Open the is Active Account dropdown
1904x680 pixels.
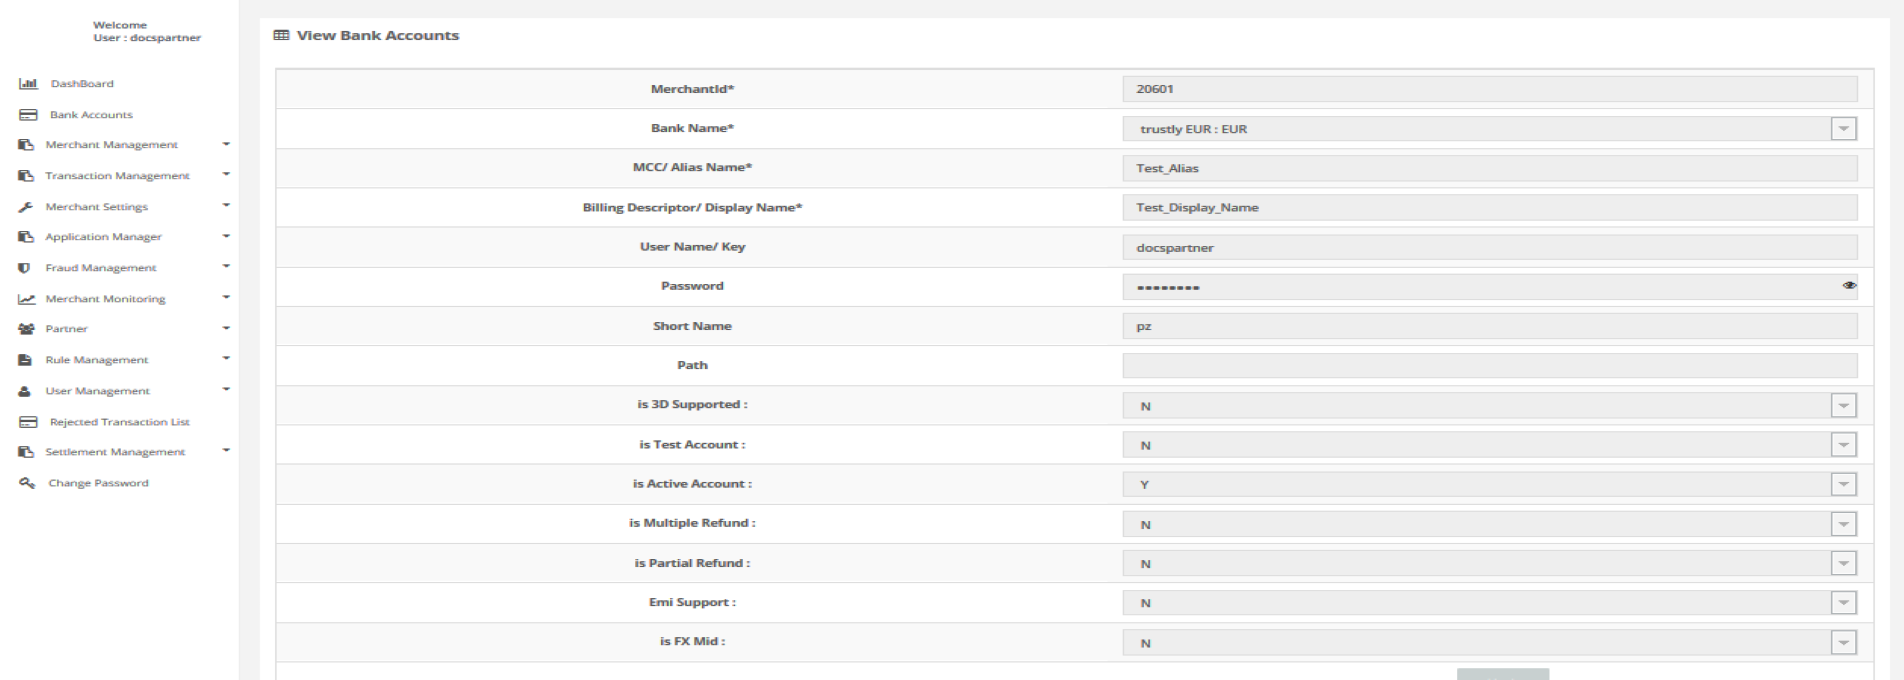(x=1843, y=485)
